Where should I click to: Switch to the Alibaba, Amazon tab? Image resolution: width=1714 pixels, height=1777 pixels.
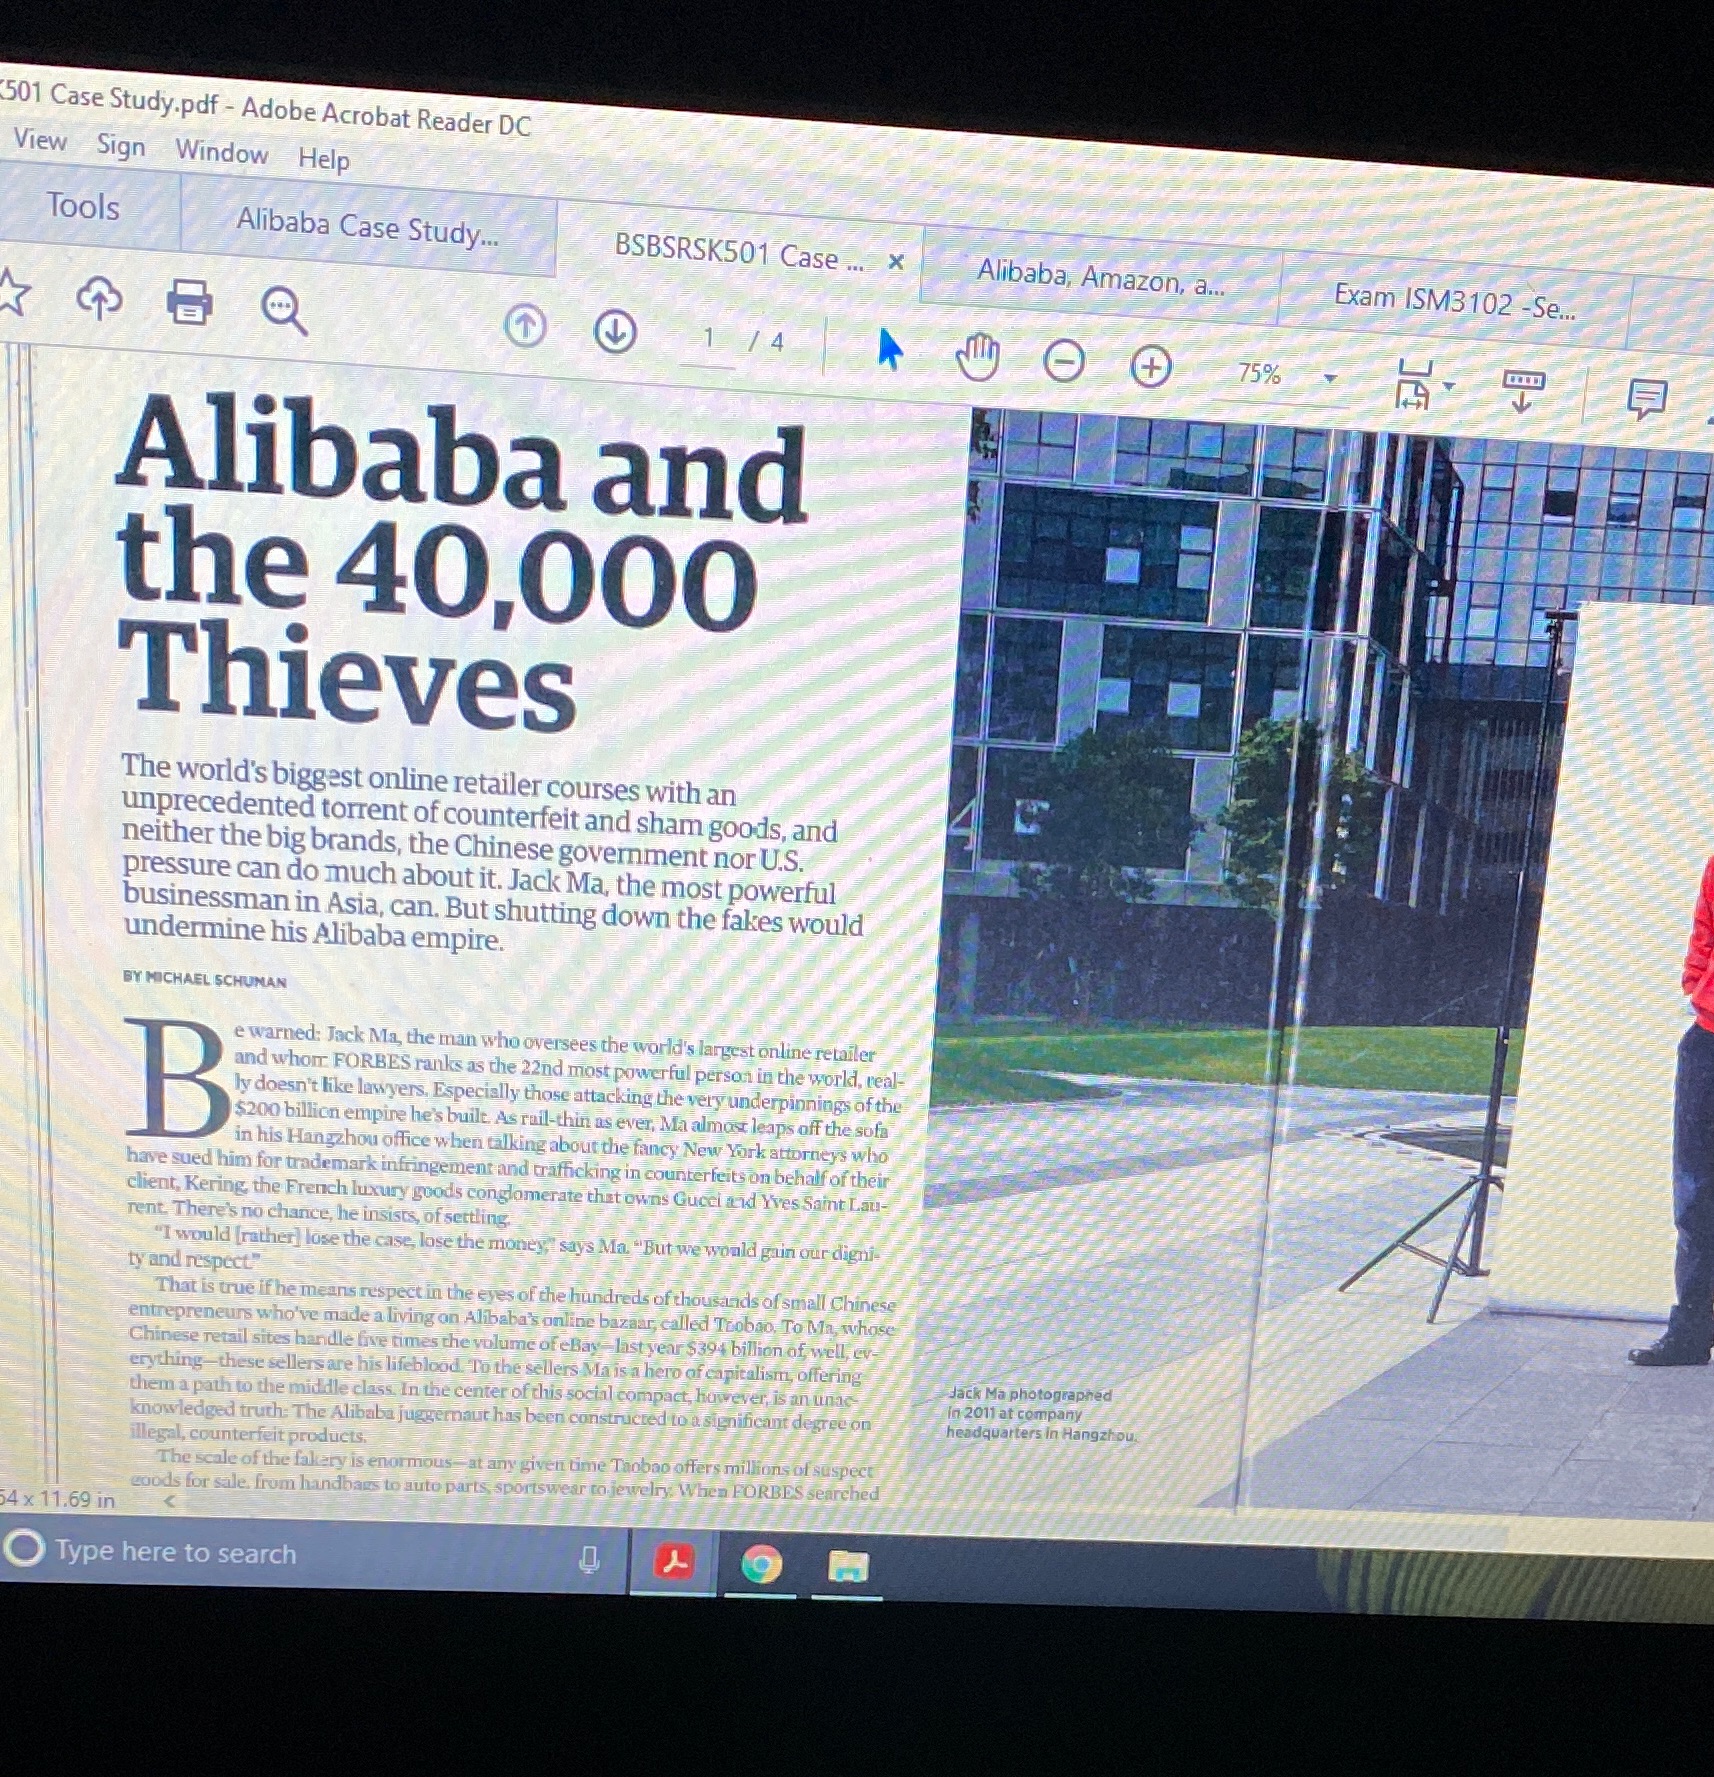pyautogui.click(x=1100, y=276)
